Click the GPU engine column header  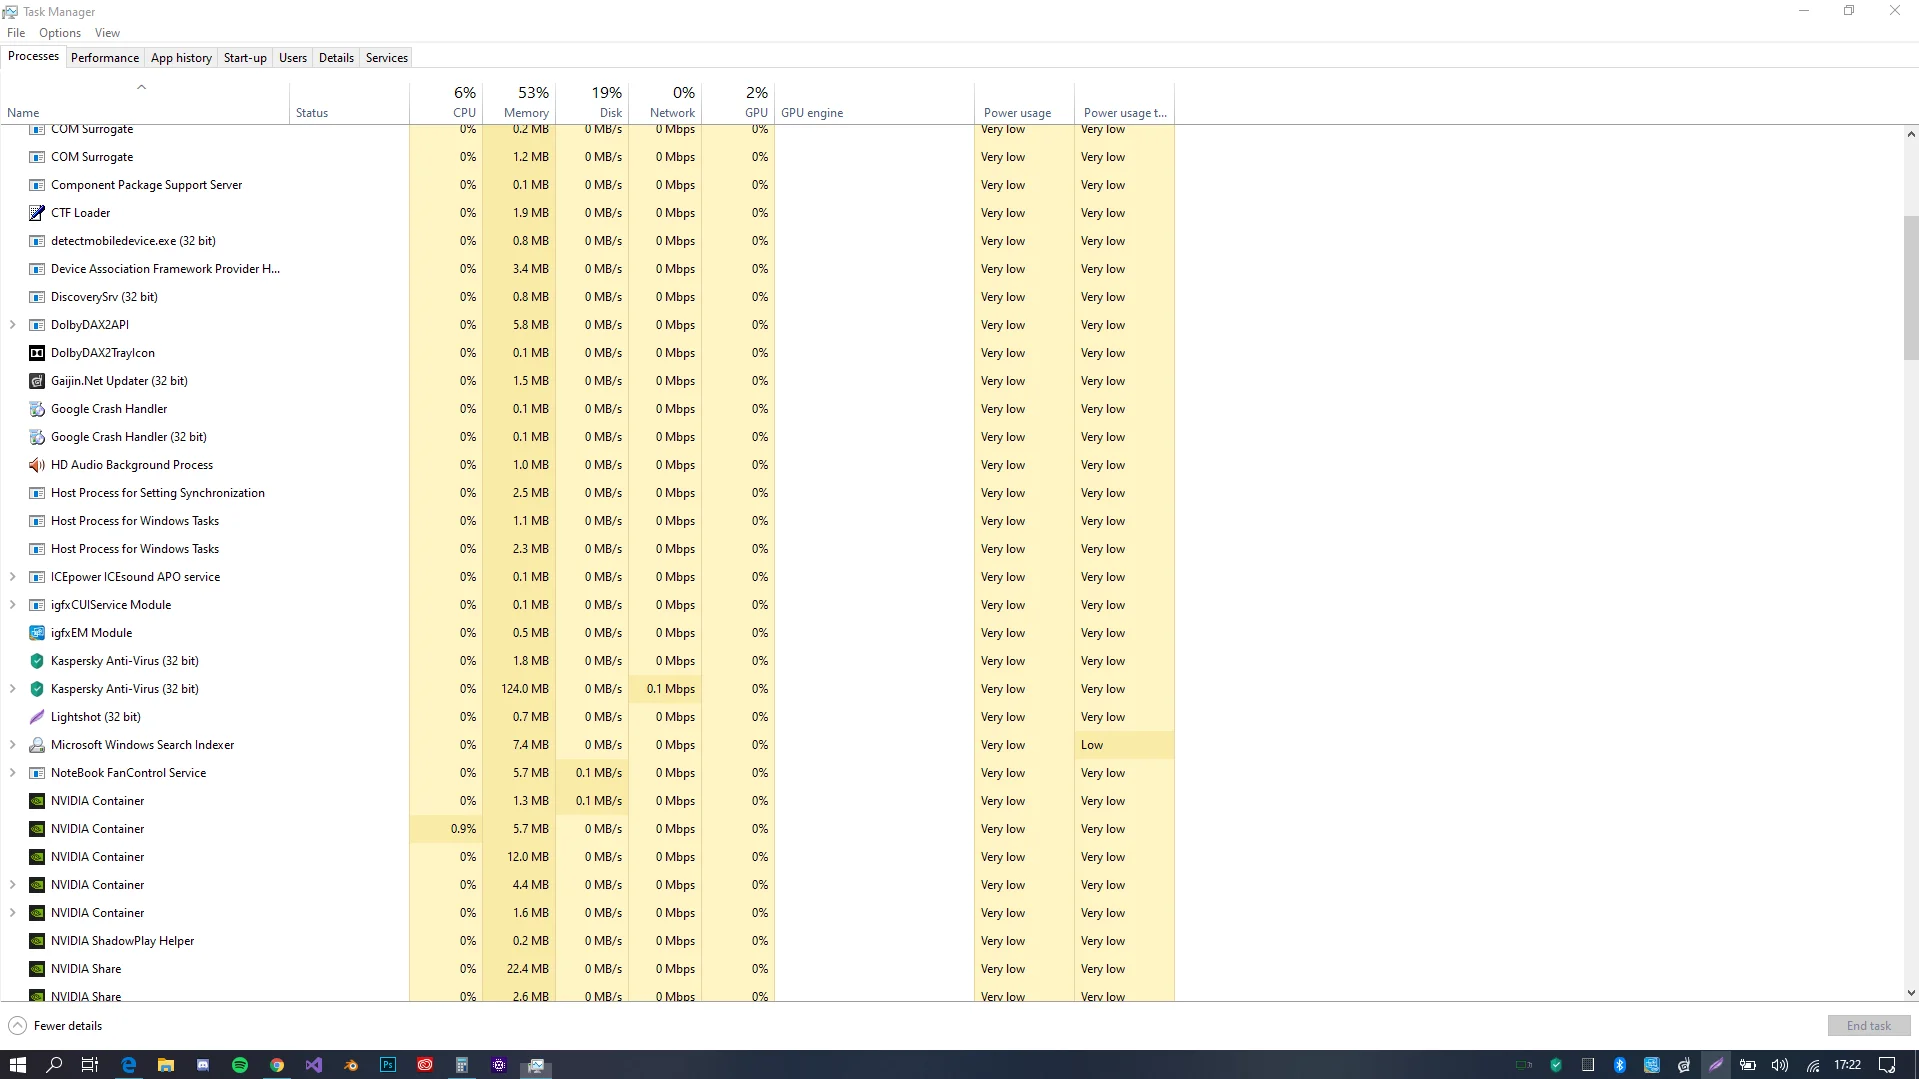[874, 102]
